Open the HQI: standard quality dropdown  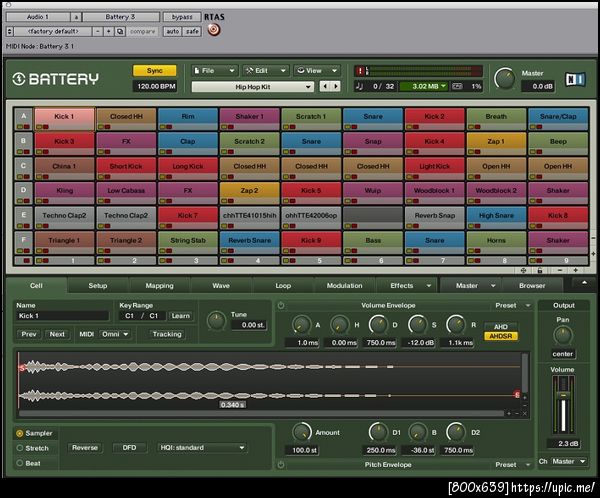[202, 447]
